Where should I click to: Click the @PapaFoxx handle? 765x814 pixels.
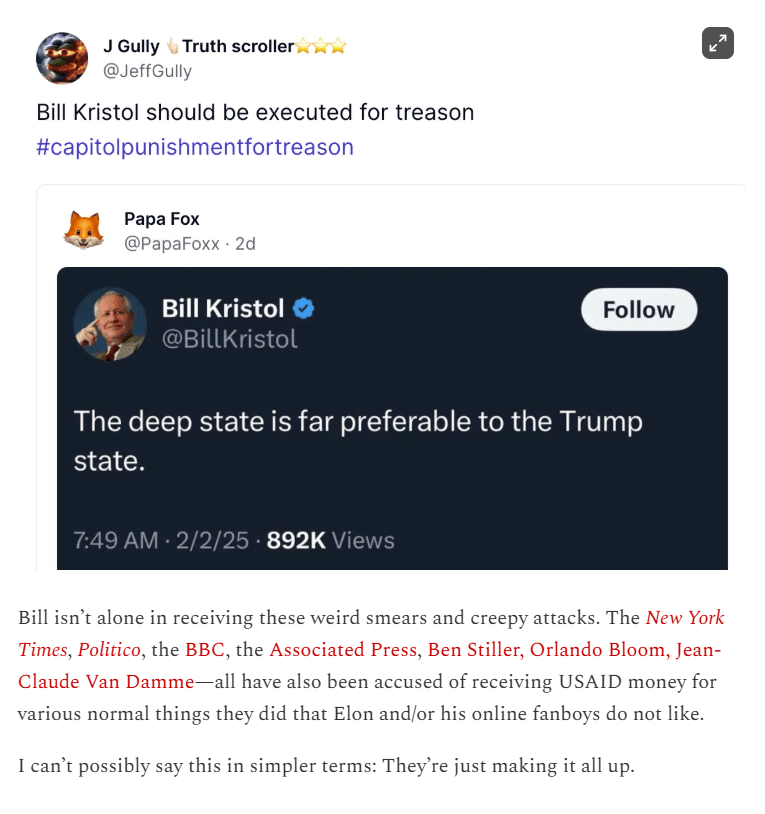click(x=172, y=243)
